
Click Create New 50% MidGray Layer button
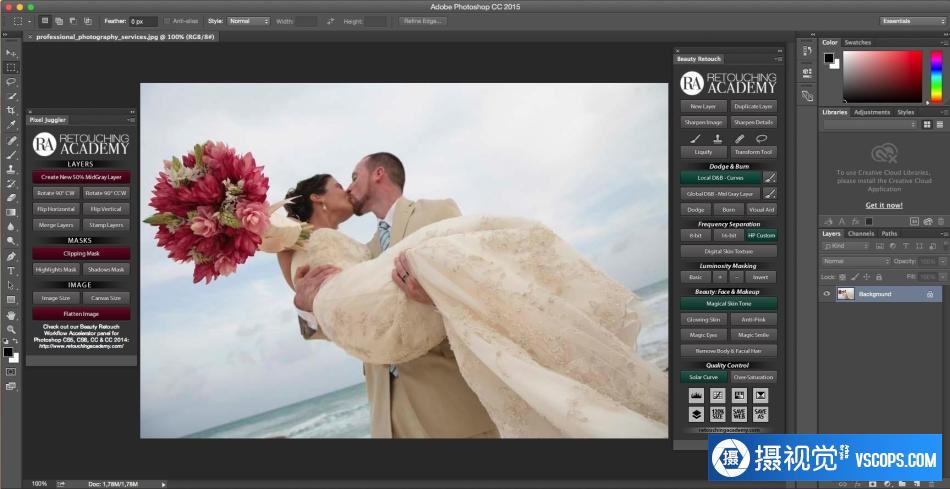[x=81, y=177]
